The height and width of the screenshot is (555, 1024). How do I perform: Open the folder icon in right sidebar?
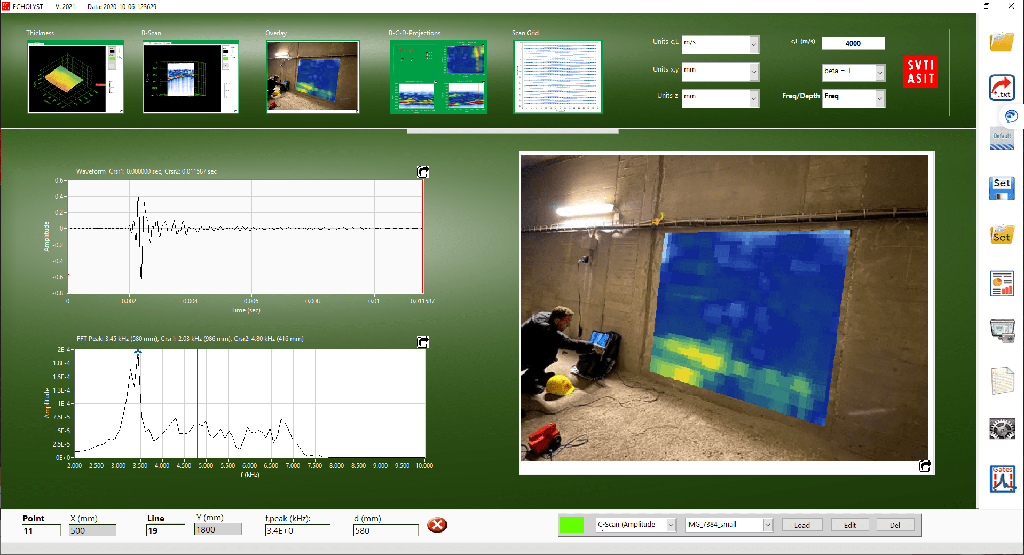click(1002, 42)
